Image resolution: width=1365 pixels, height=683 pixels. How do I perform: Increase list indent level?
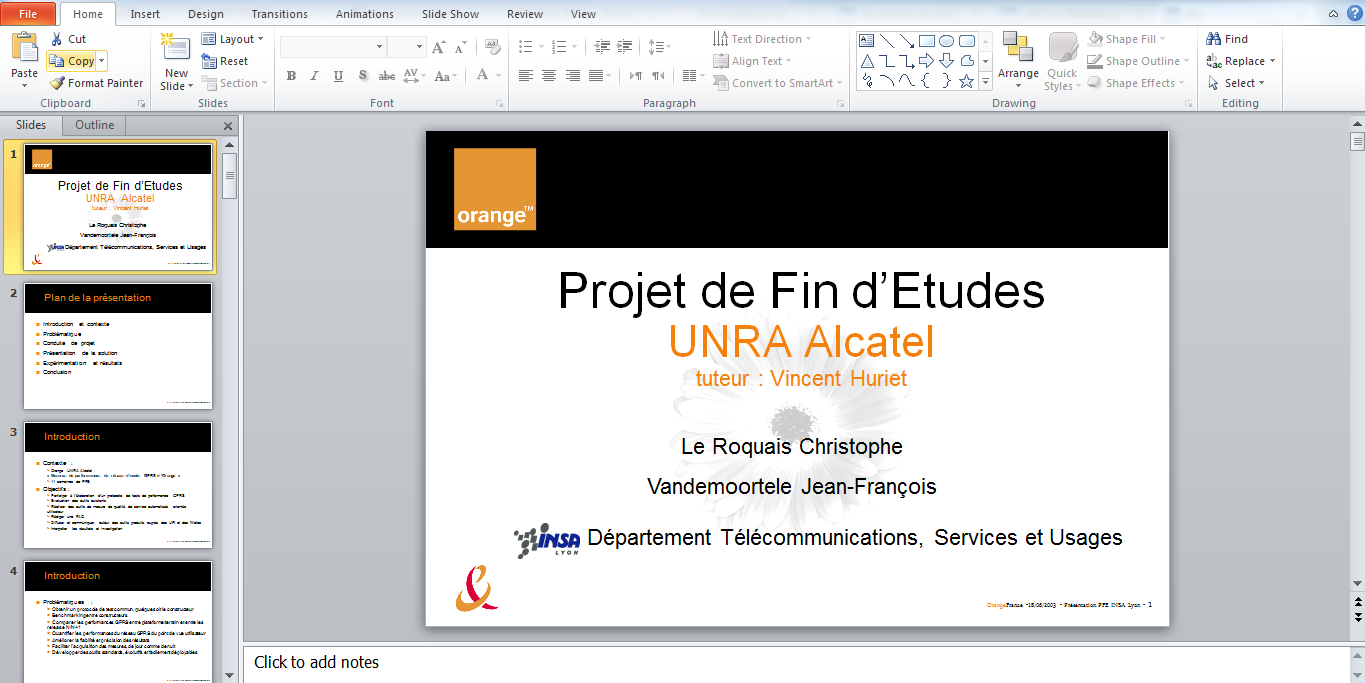point(626,47)
